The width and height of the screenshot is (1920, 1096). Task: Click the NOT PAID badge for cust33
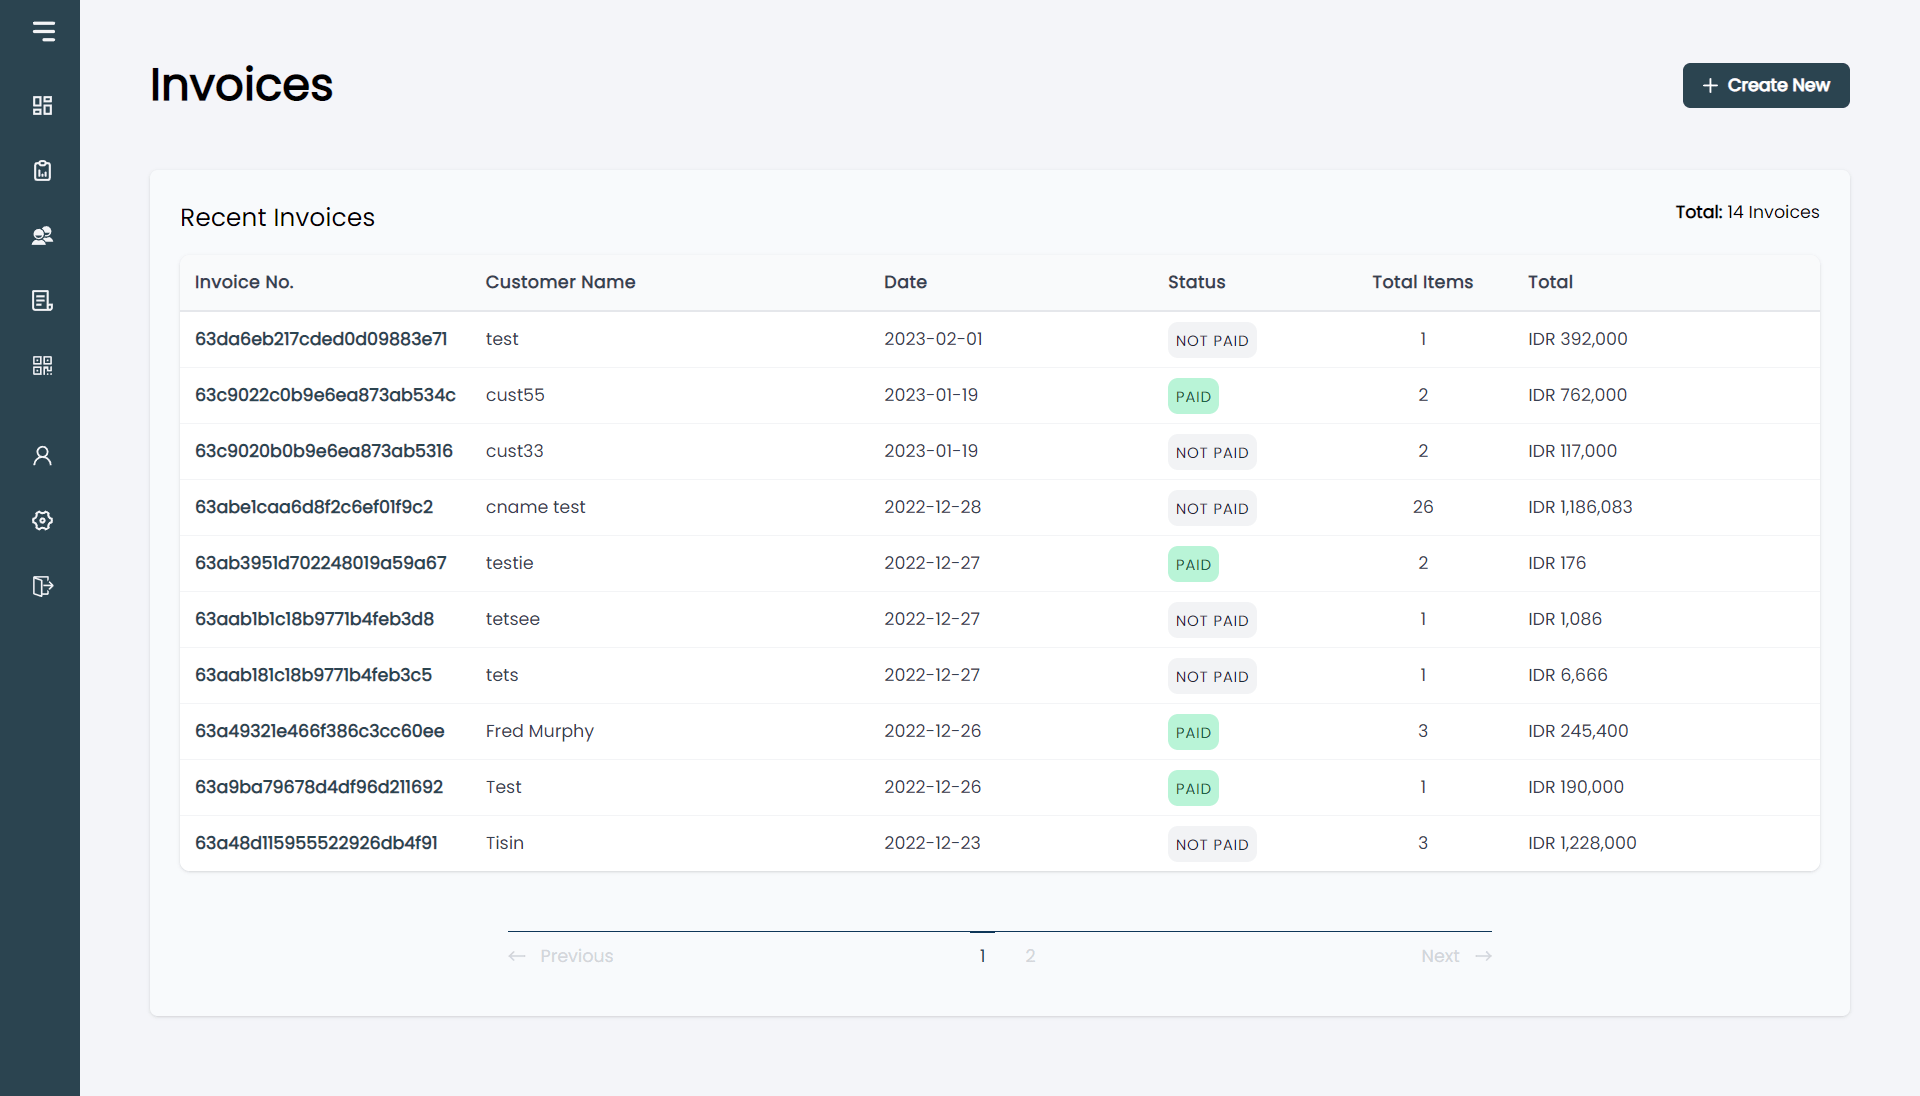point(1212,452)
